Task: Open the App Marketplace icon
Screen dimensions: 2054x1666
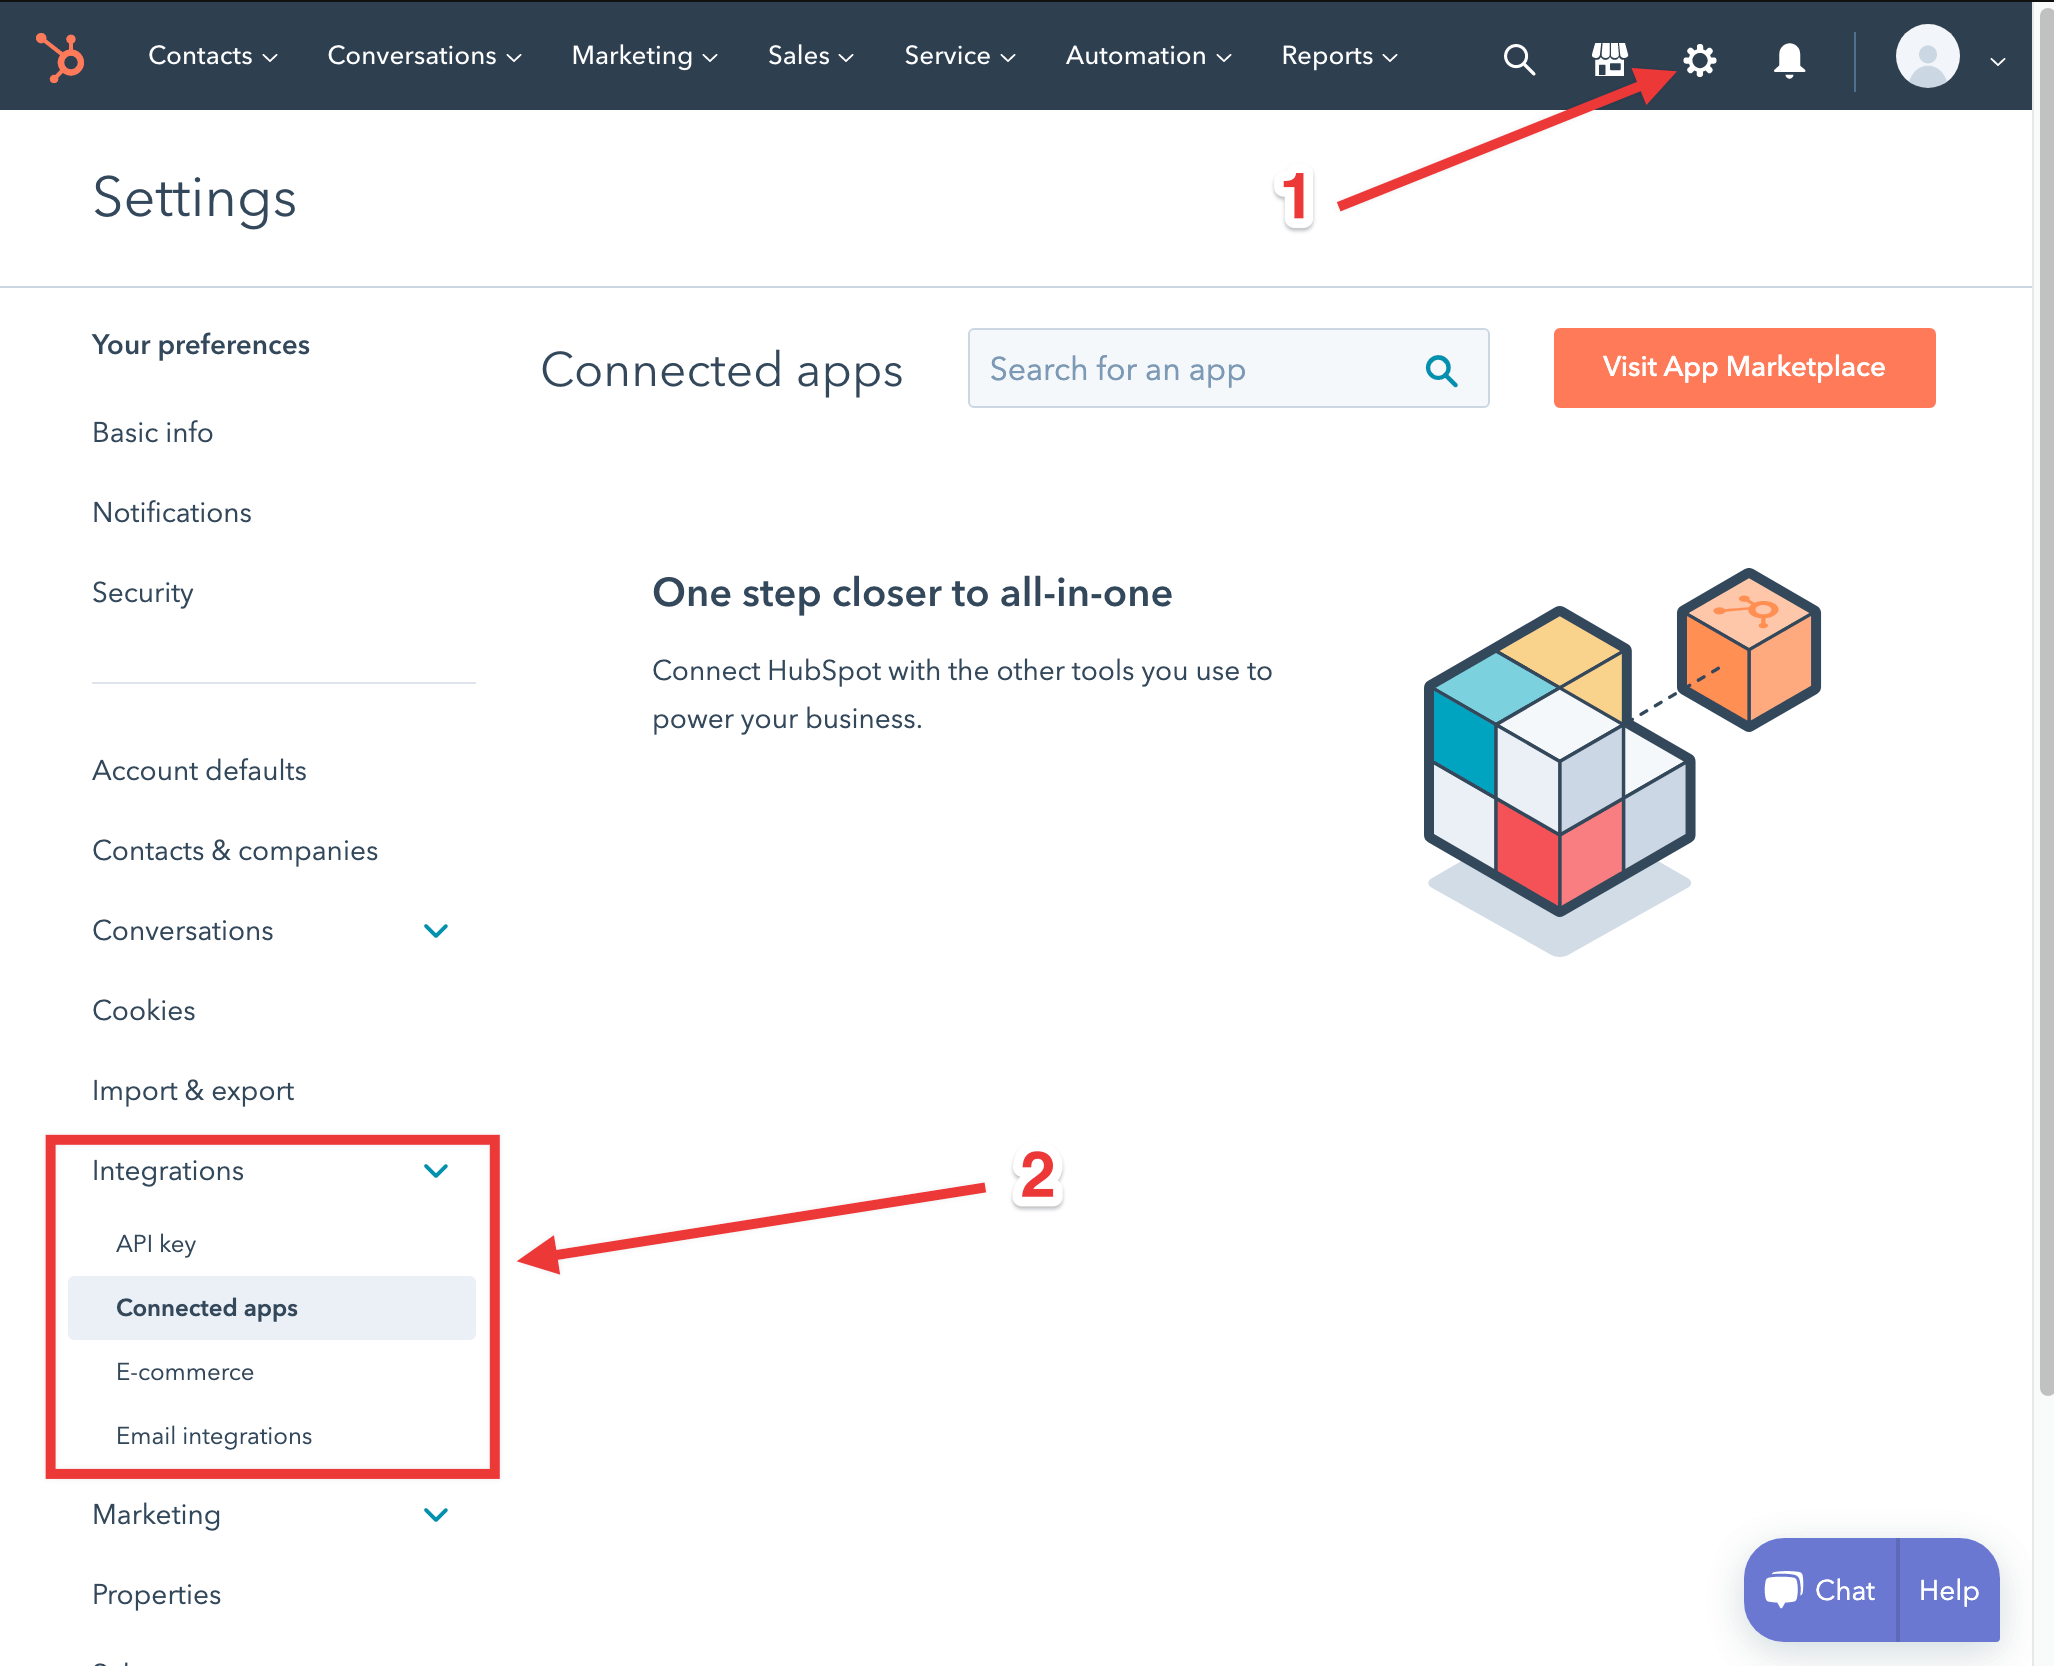Action: coord(1609,58)
